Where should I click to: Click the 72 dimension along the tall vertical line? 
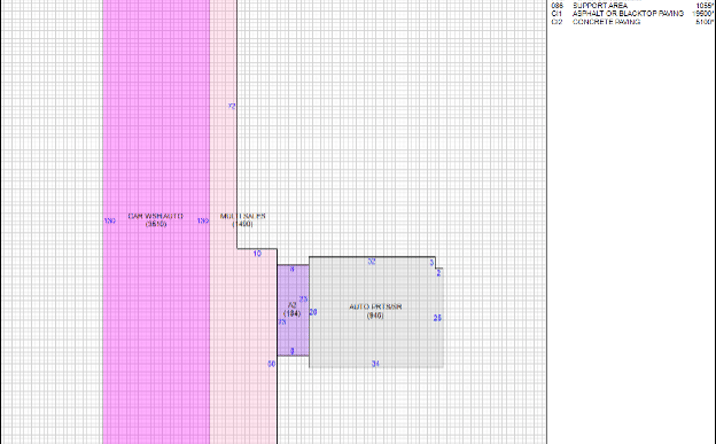[x=232, y=106]
